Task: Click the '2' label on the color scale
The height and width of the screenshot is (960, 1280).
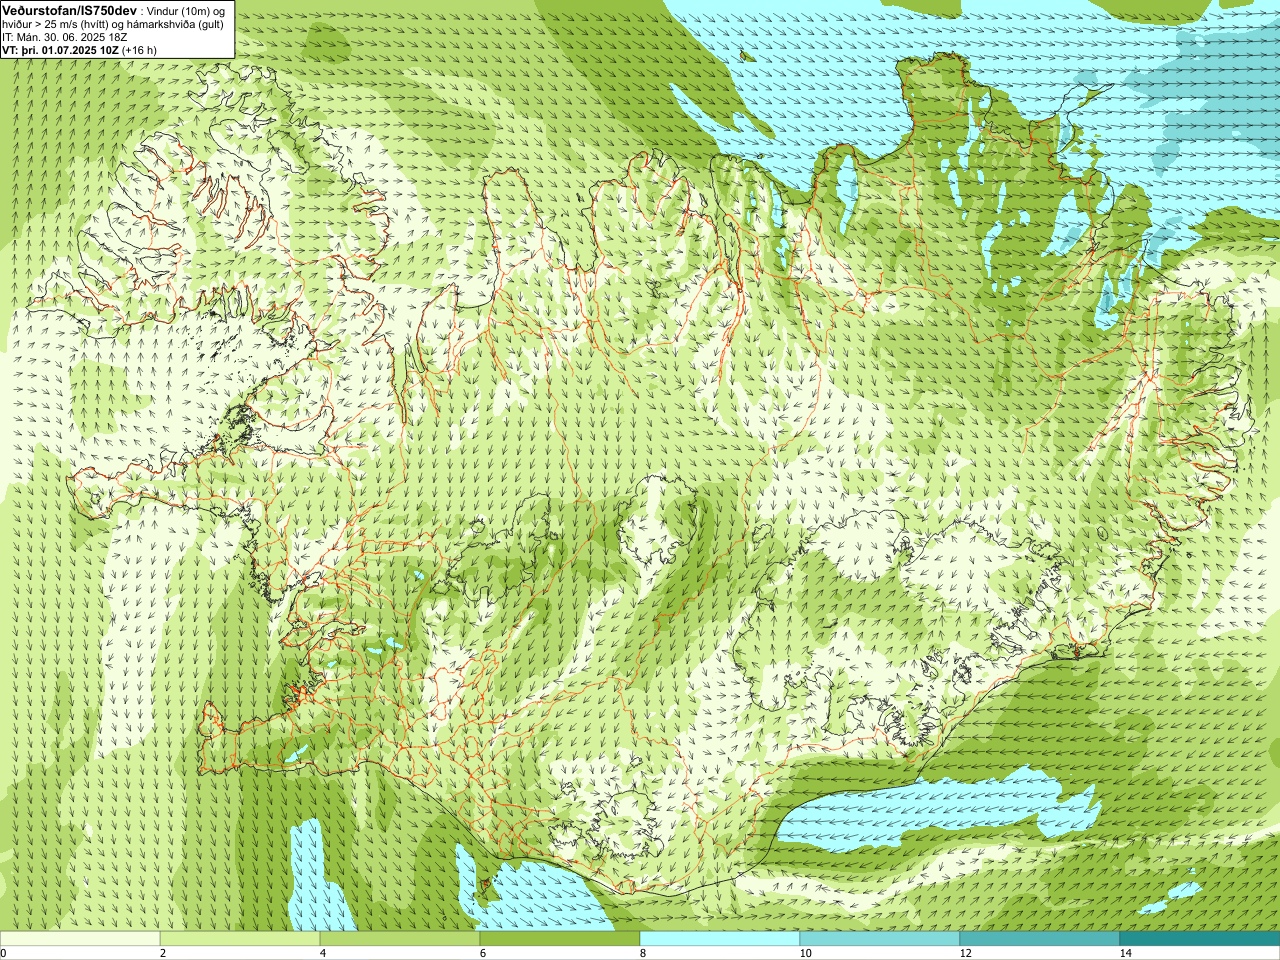Action: pyautogui.click(x=163, y=953)
